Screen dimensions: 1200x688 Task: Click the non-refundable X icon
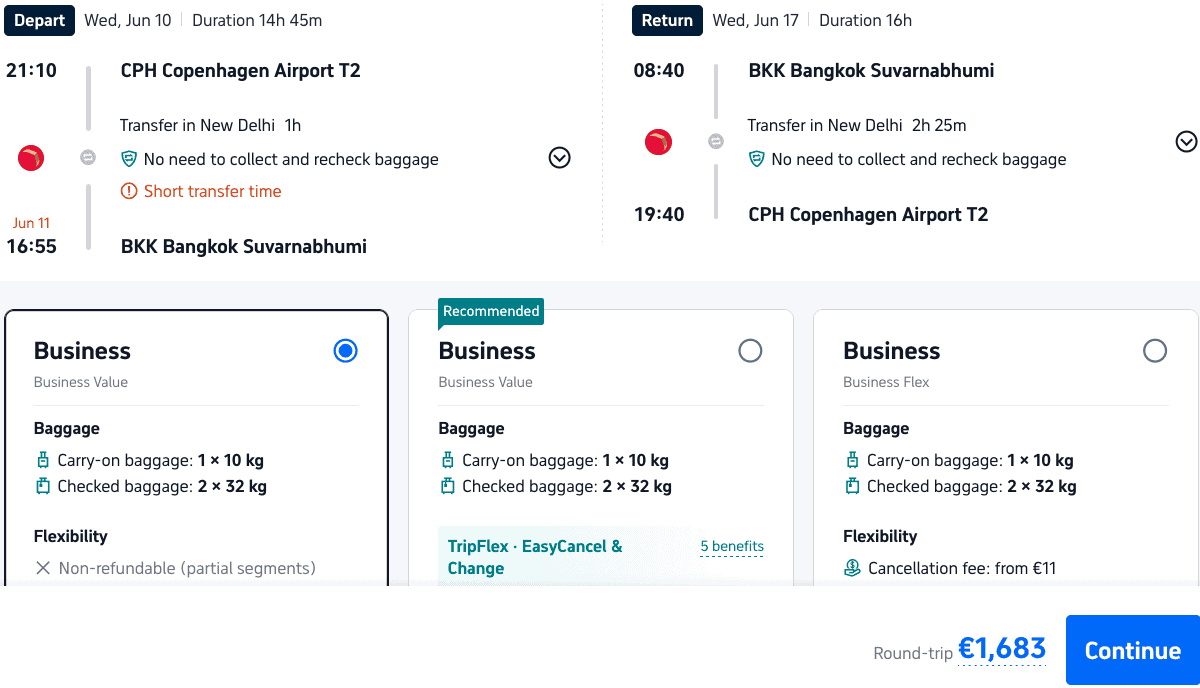click(x=43, y=568)
